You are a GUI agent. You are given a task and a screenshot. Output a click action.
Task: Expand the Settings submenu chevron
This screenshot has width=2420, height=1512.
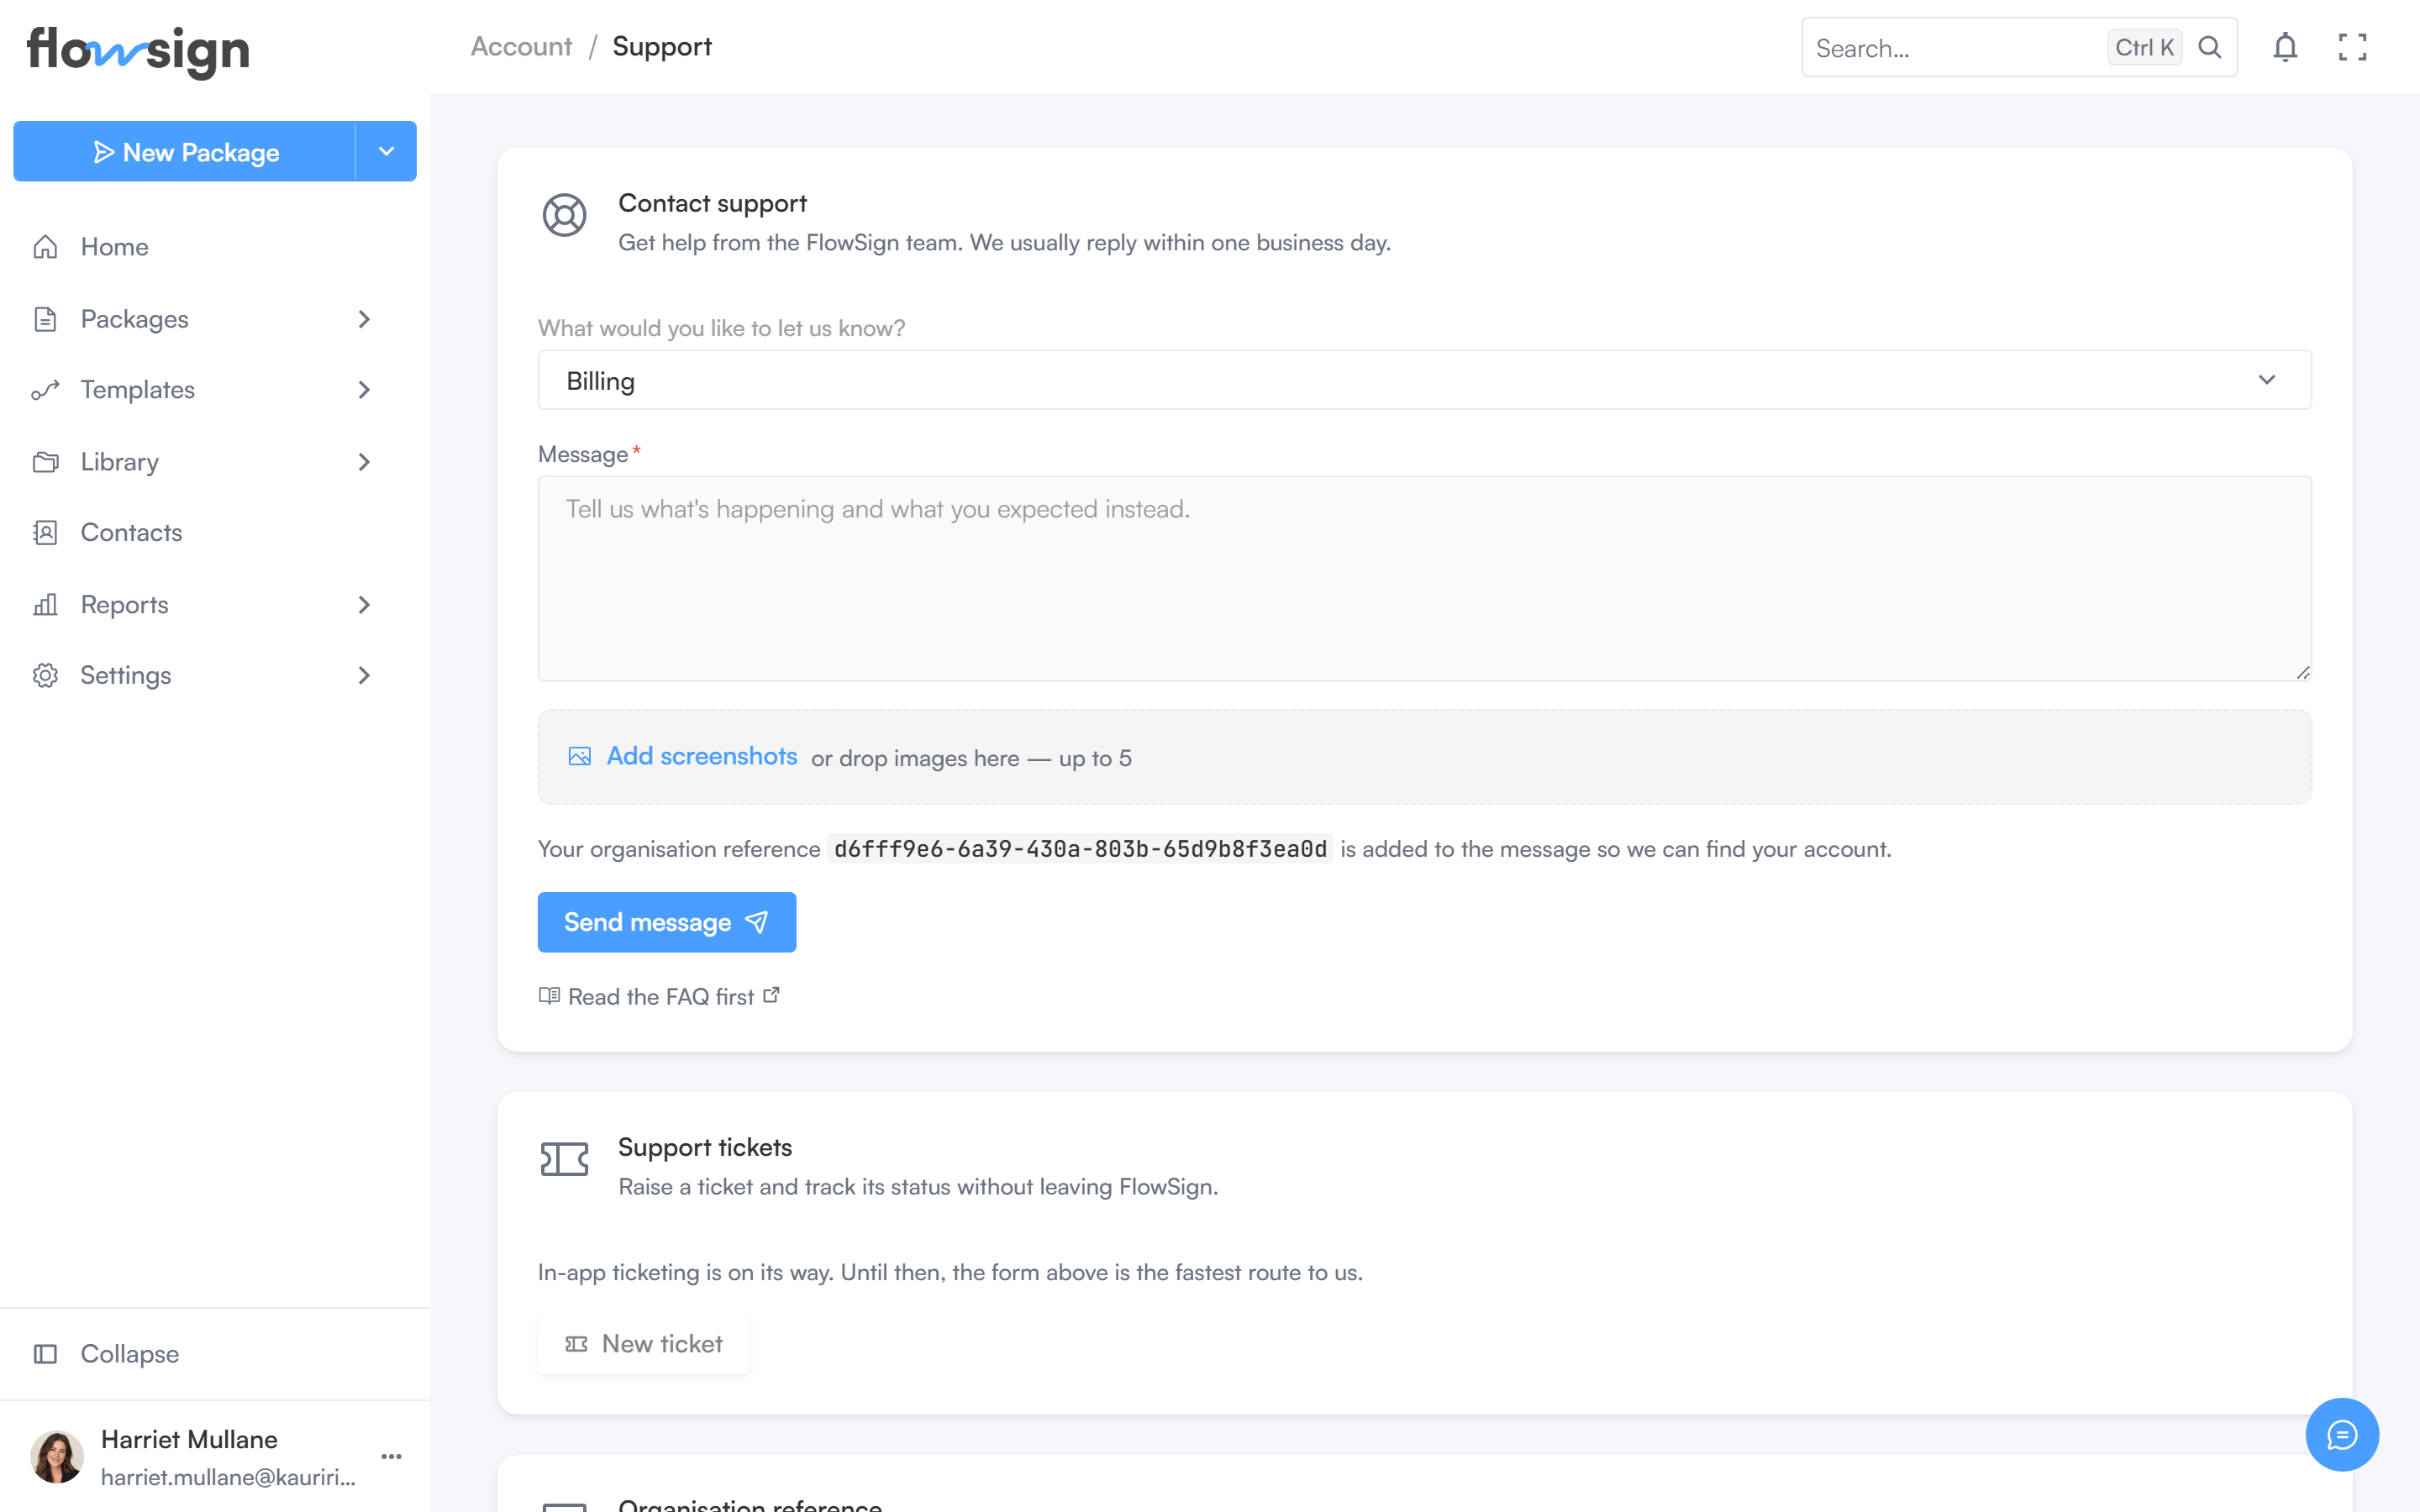pos(364,675)
